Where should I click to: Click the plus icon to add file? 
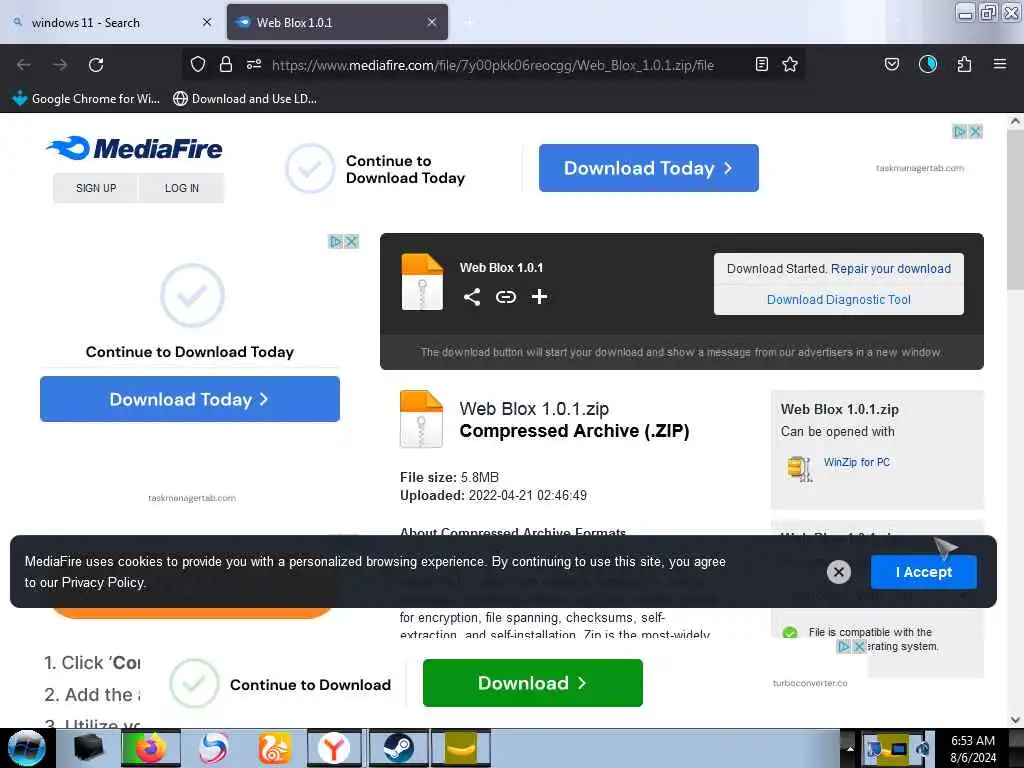pos(539,297)
